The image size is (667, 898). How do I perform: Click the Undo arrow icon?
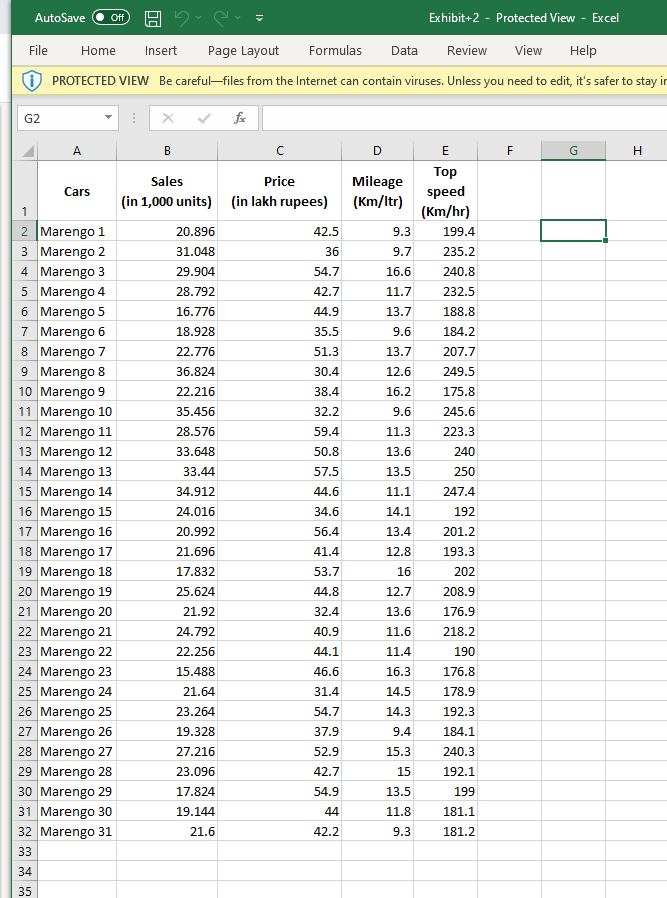pos(181,18)
